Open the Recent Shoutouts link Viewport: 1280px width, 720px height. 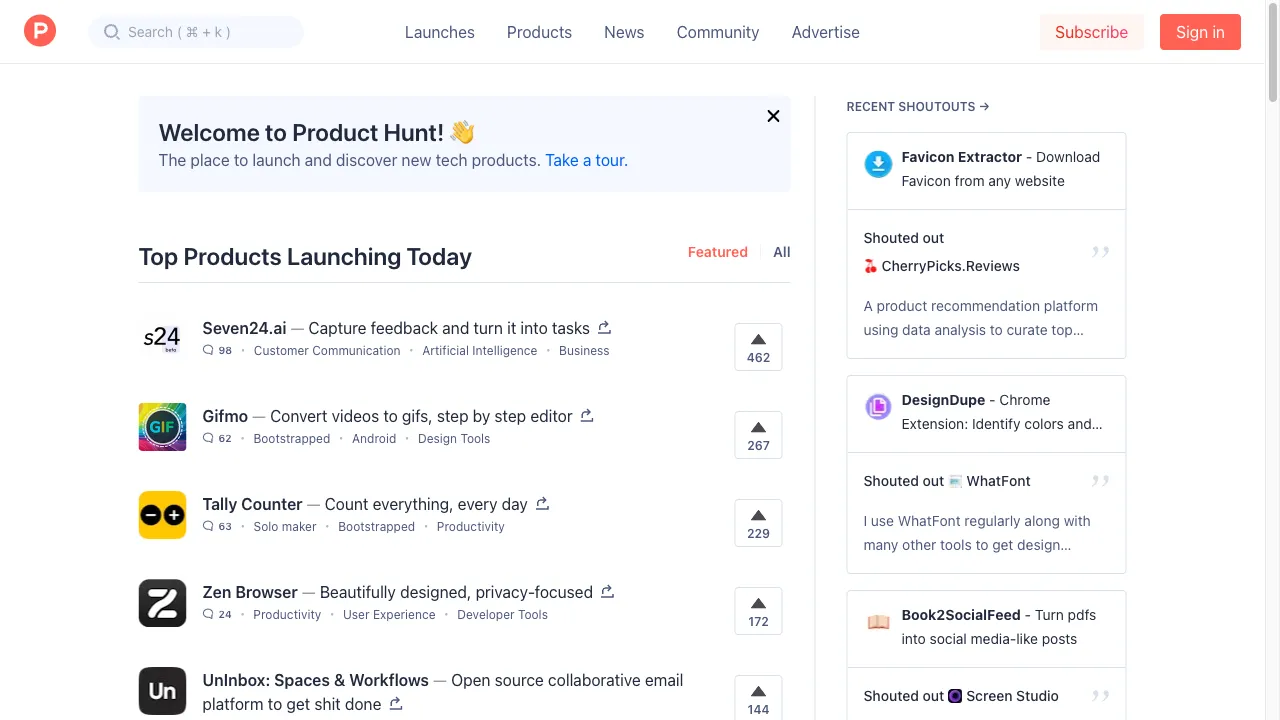pyautogui.click(x=918, y=106)
